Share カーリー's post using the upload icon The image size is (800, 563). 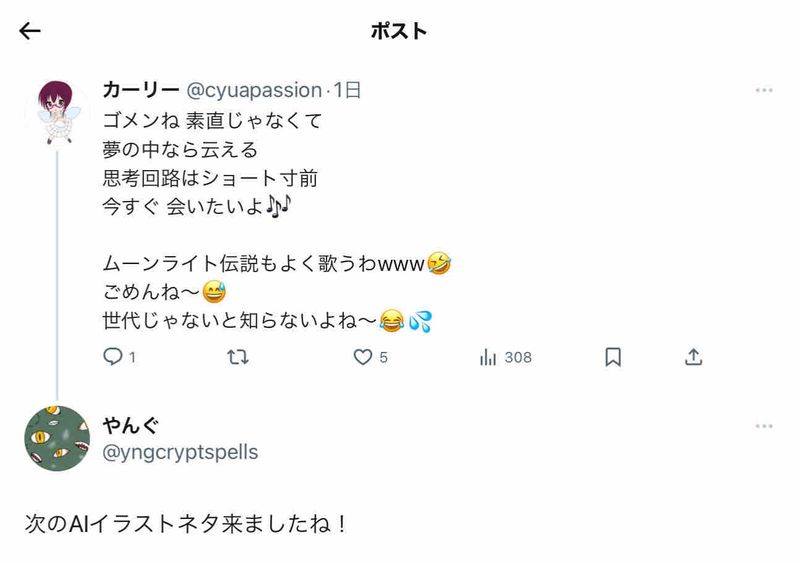pyautogui.click(x=694, y=357)
